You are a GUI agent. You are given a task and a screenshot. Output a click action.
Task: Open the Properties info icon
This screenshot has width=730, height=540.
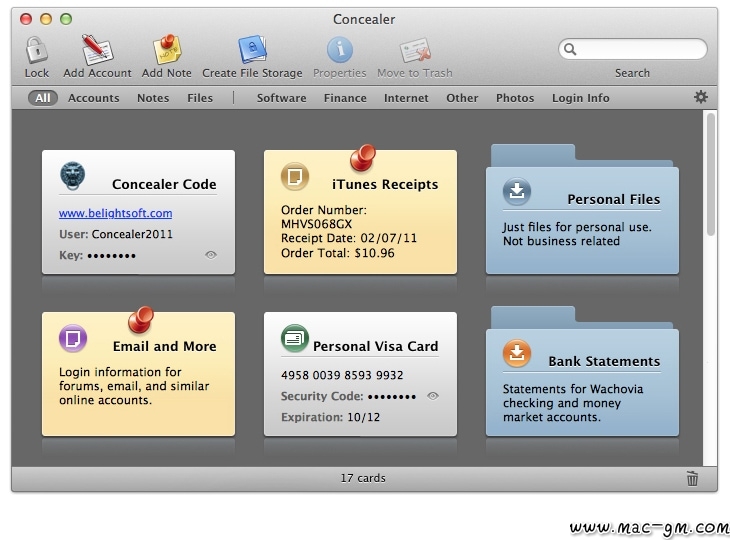coord(339,50)
